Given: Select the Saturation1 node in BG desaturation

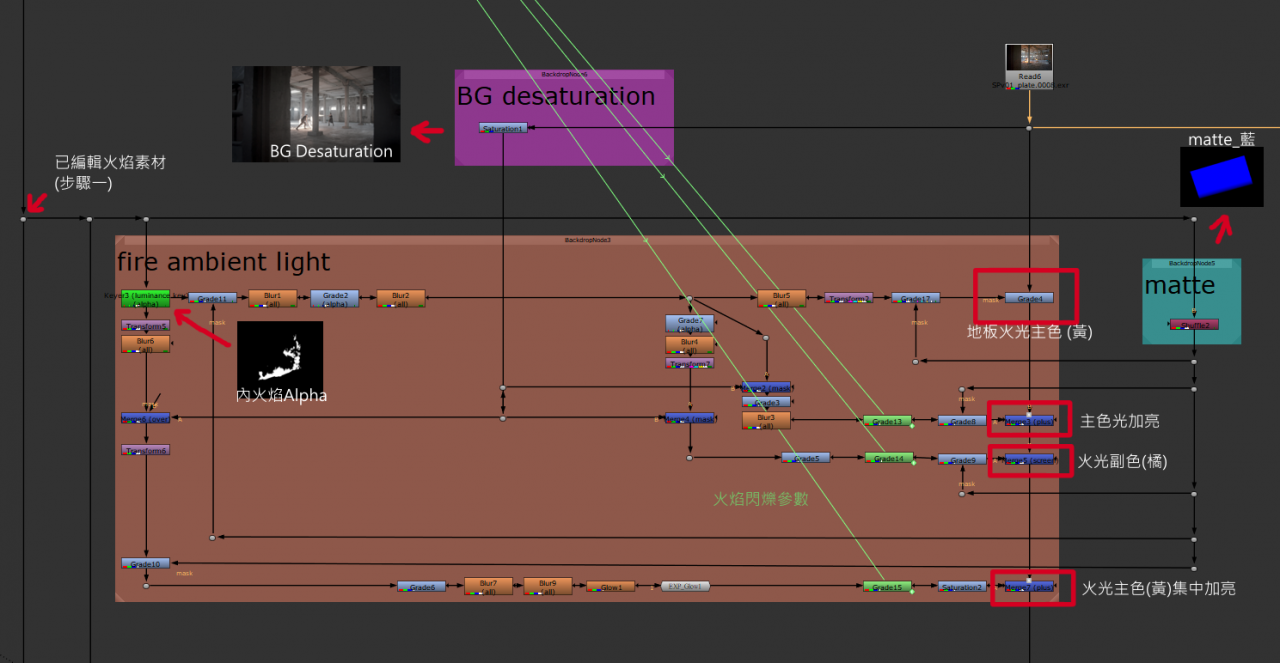Looking at the screenshot, I should point(502,128).
